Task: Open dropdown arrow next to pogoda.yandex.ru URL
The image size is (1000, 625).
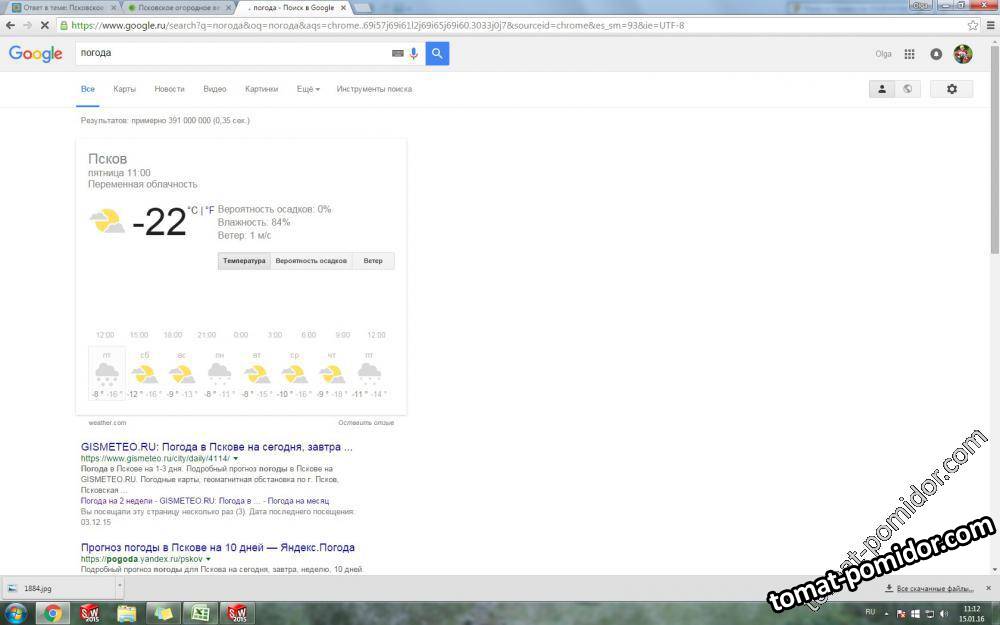Action: pos(209,559)
